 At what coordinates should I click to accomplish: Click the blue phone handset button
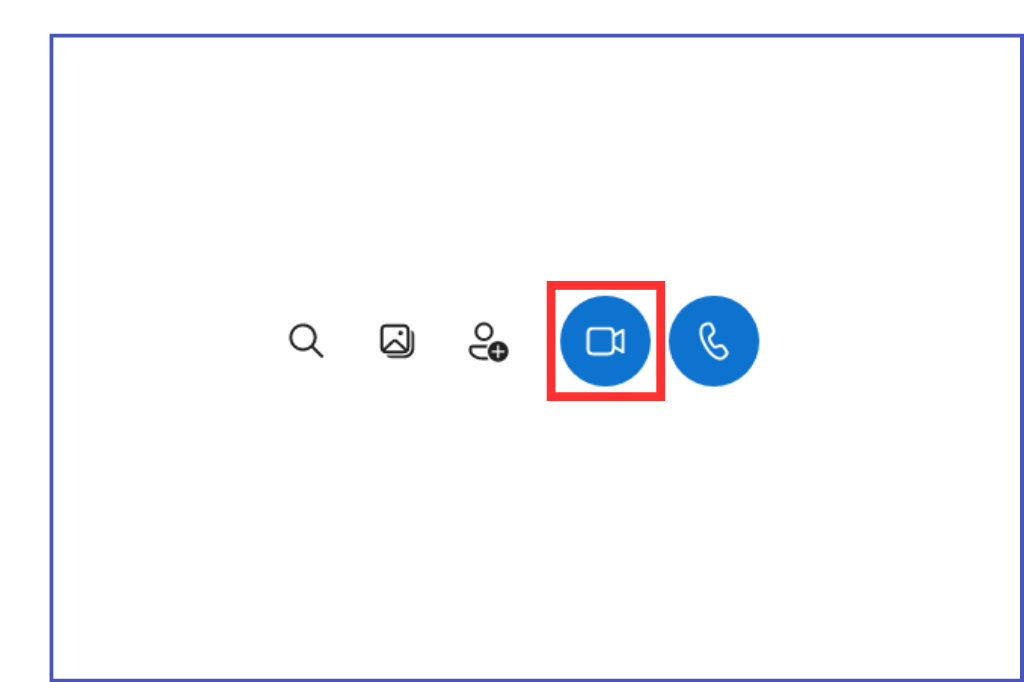714,341
